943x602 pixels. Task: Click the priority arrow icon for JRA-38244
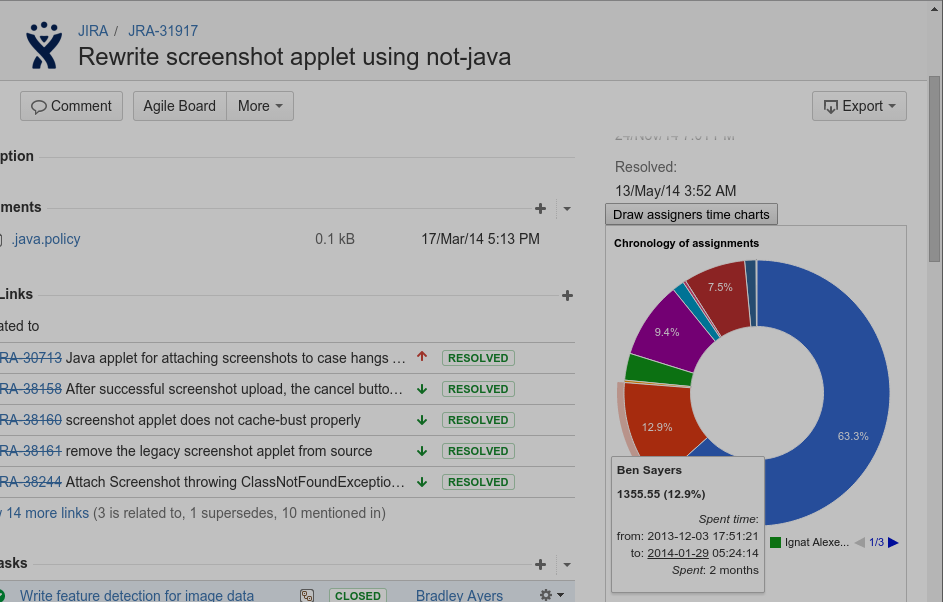pyautogui.click(x=422, y=482)
